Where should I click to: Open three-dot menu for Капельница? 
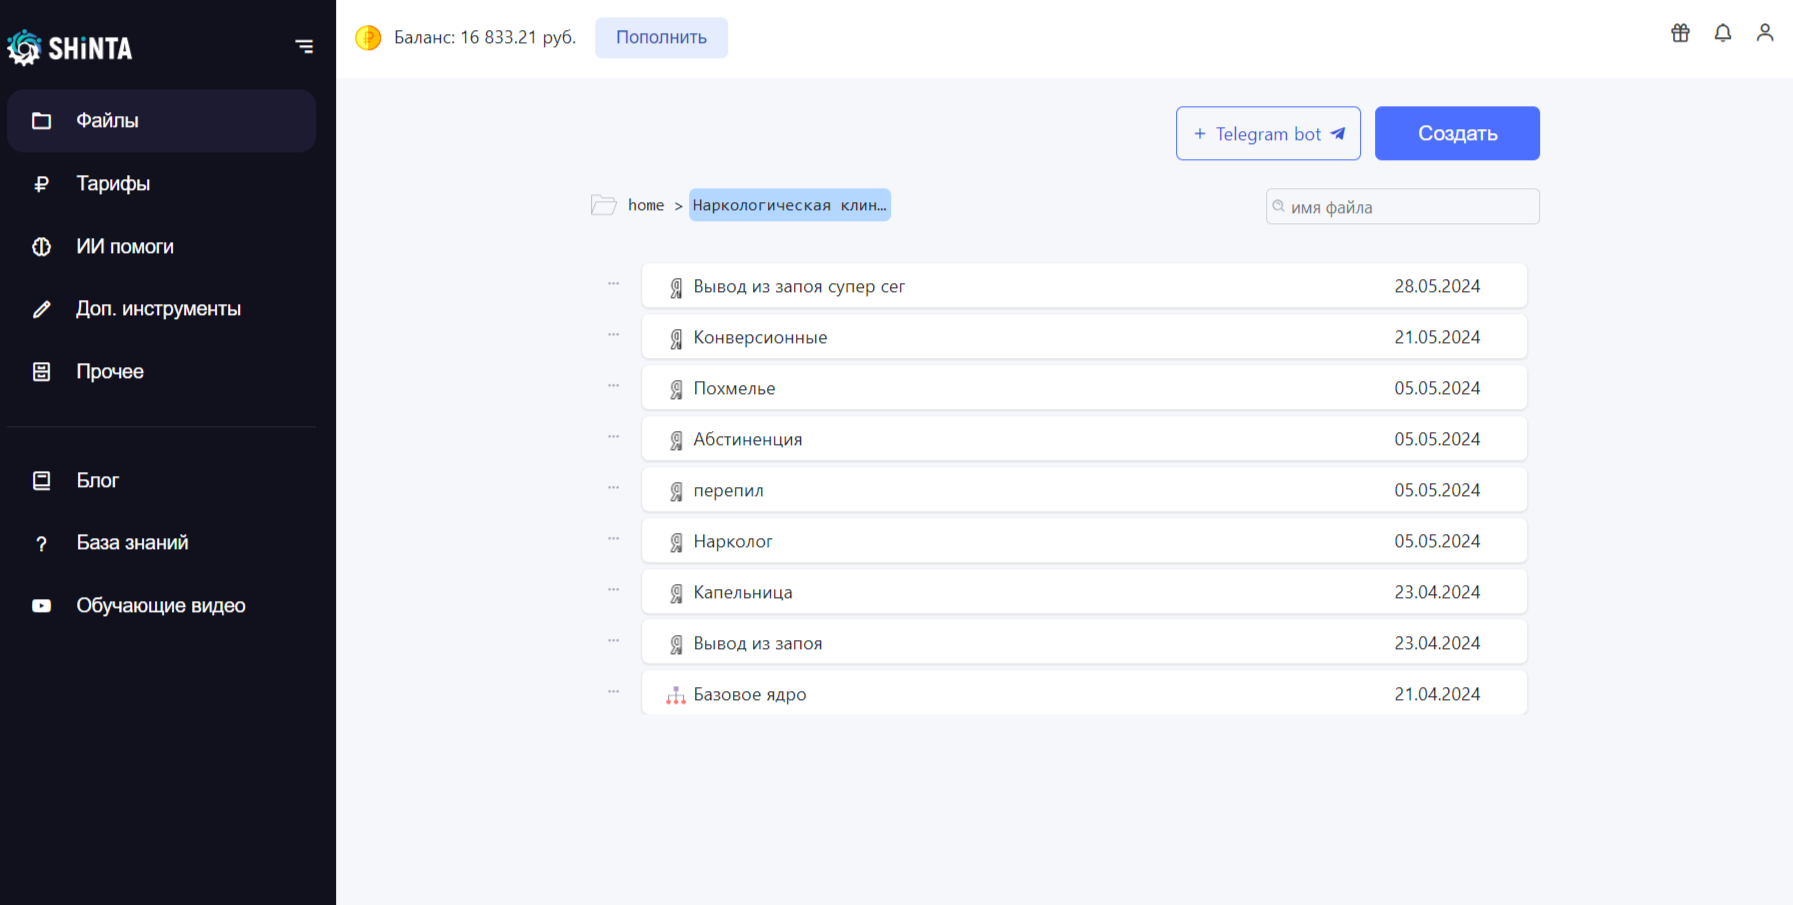(x=613, y=590)
